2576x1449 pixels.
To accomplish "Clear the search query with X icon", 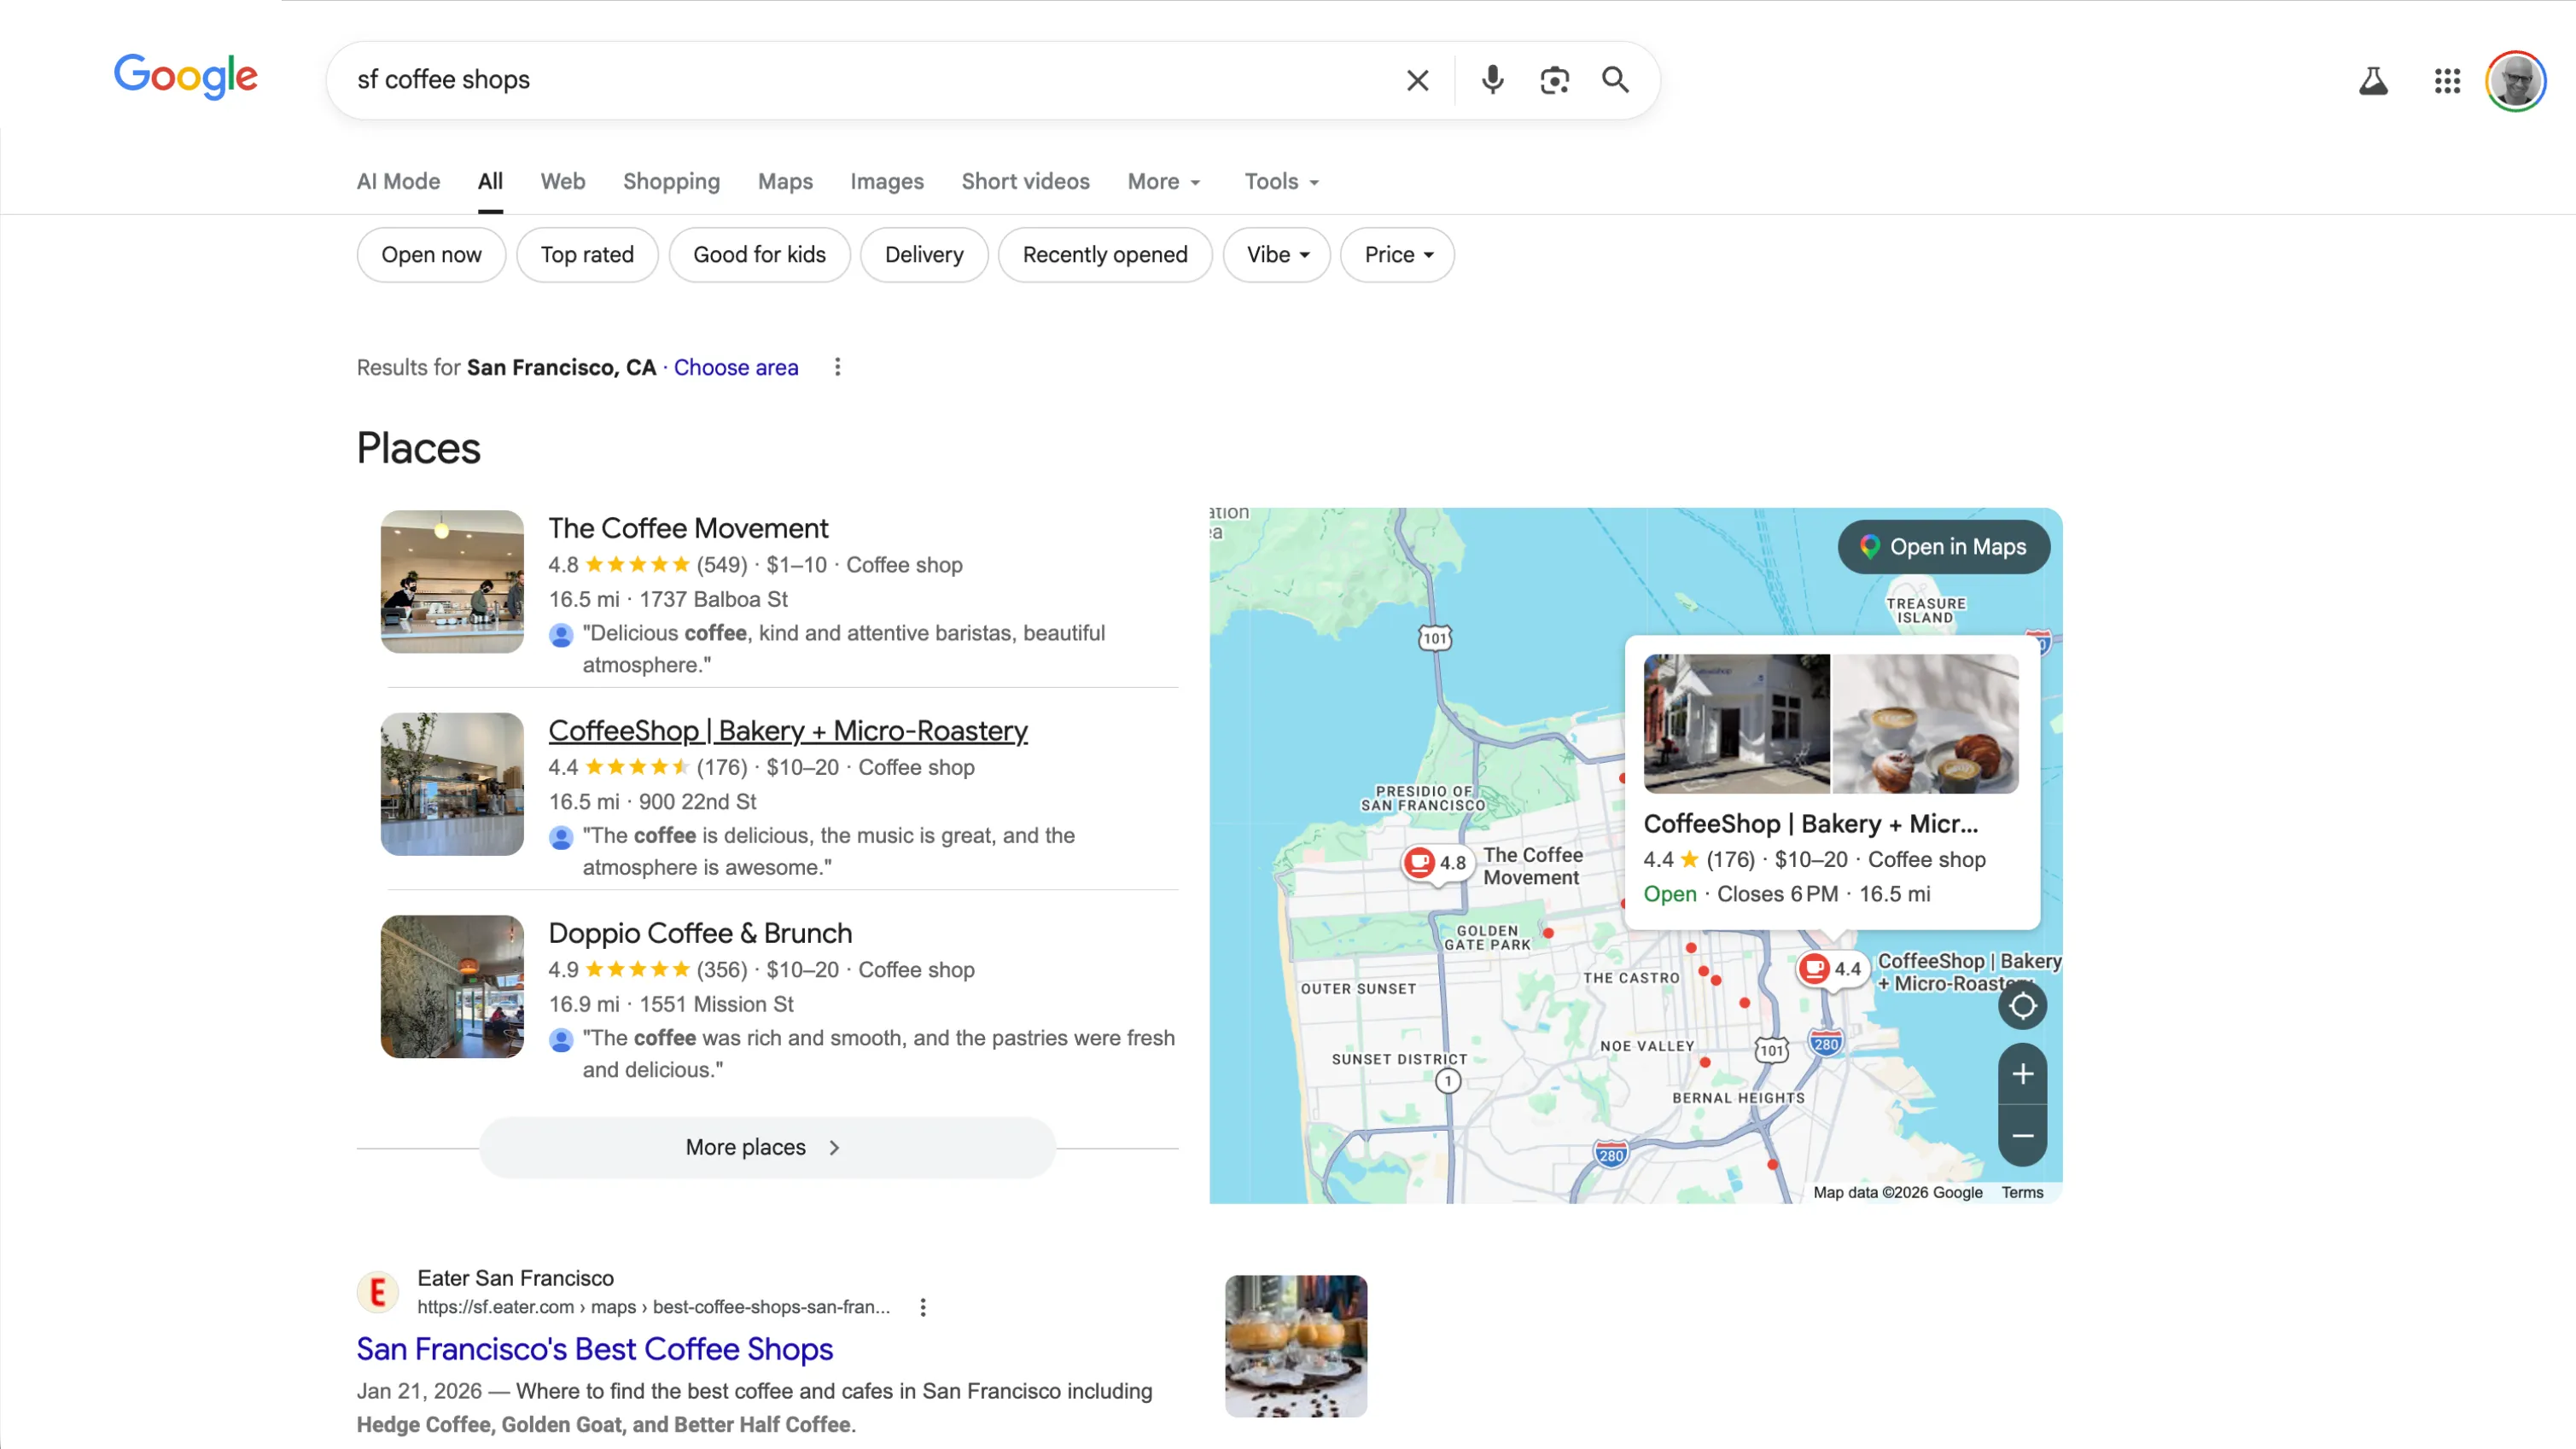I will 1417,80.
